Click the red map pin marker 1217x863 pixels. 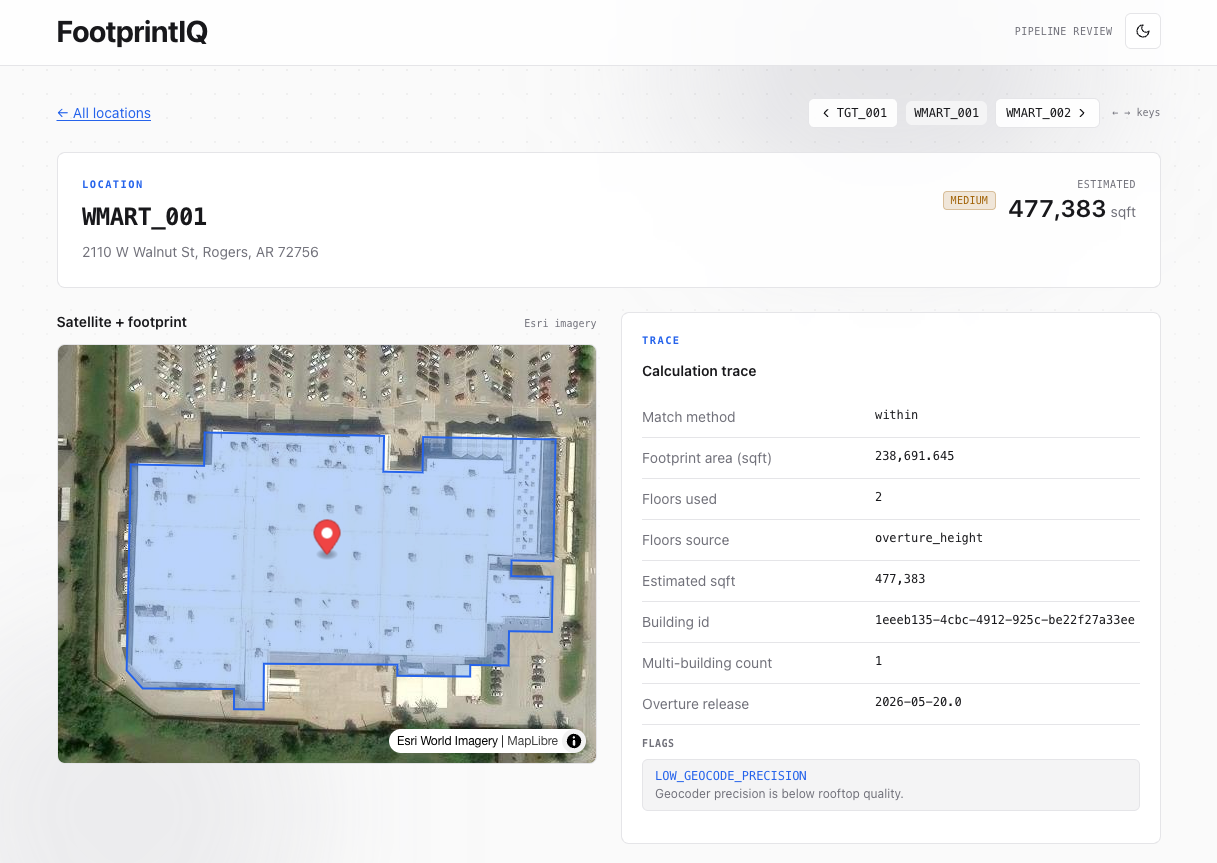pos(326,537)
